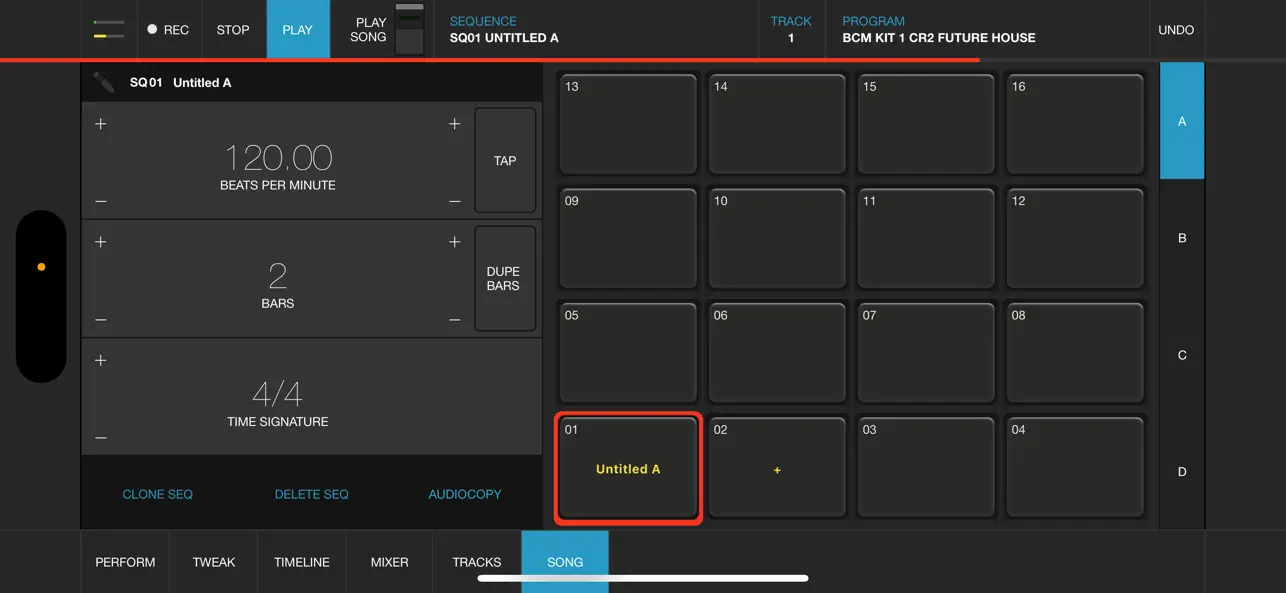Open the TRACK number selector
The image size is (1286, 593).
pyautogui.click(x=791, y=29)
